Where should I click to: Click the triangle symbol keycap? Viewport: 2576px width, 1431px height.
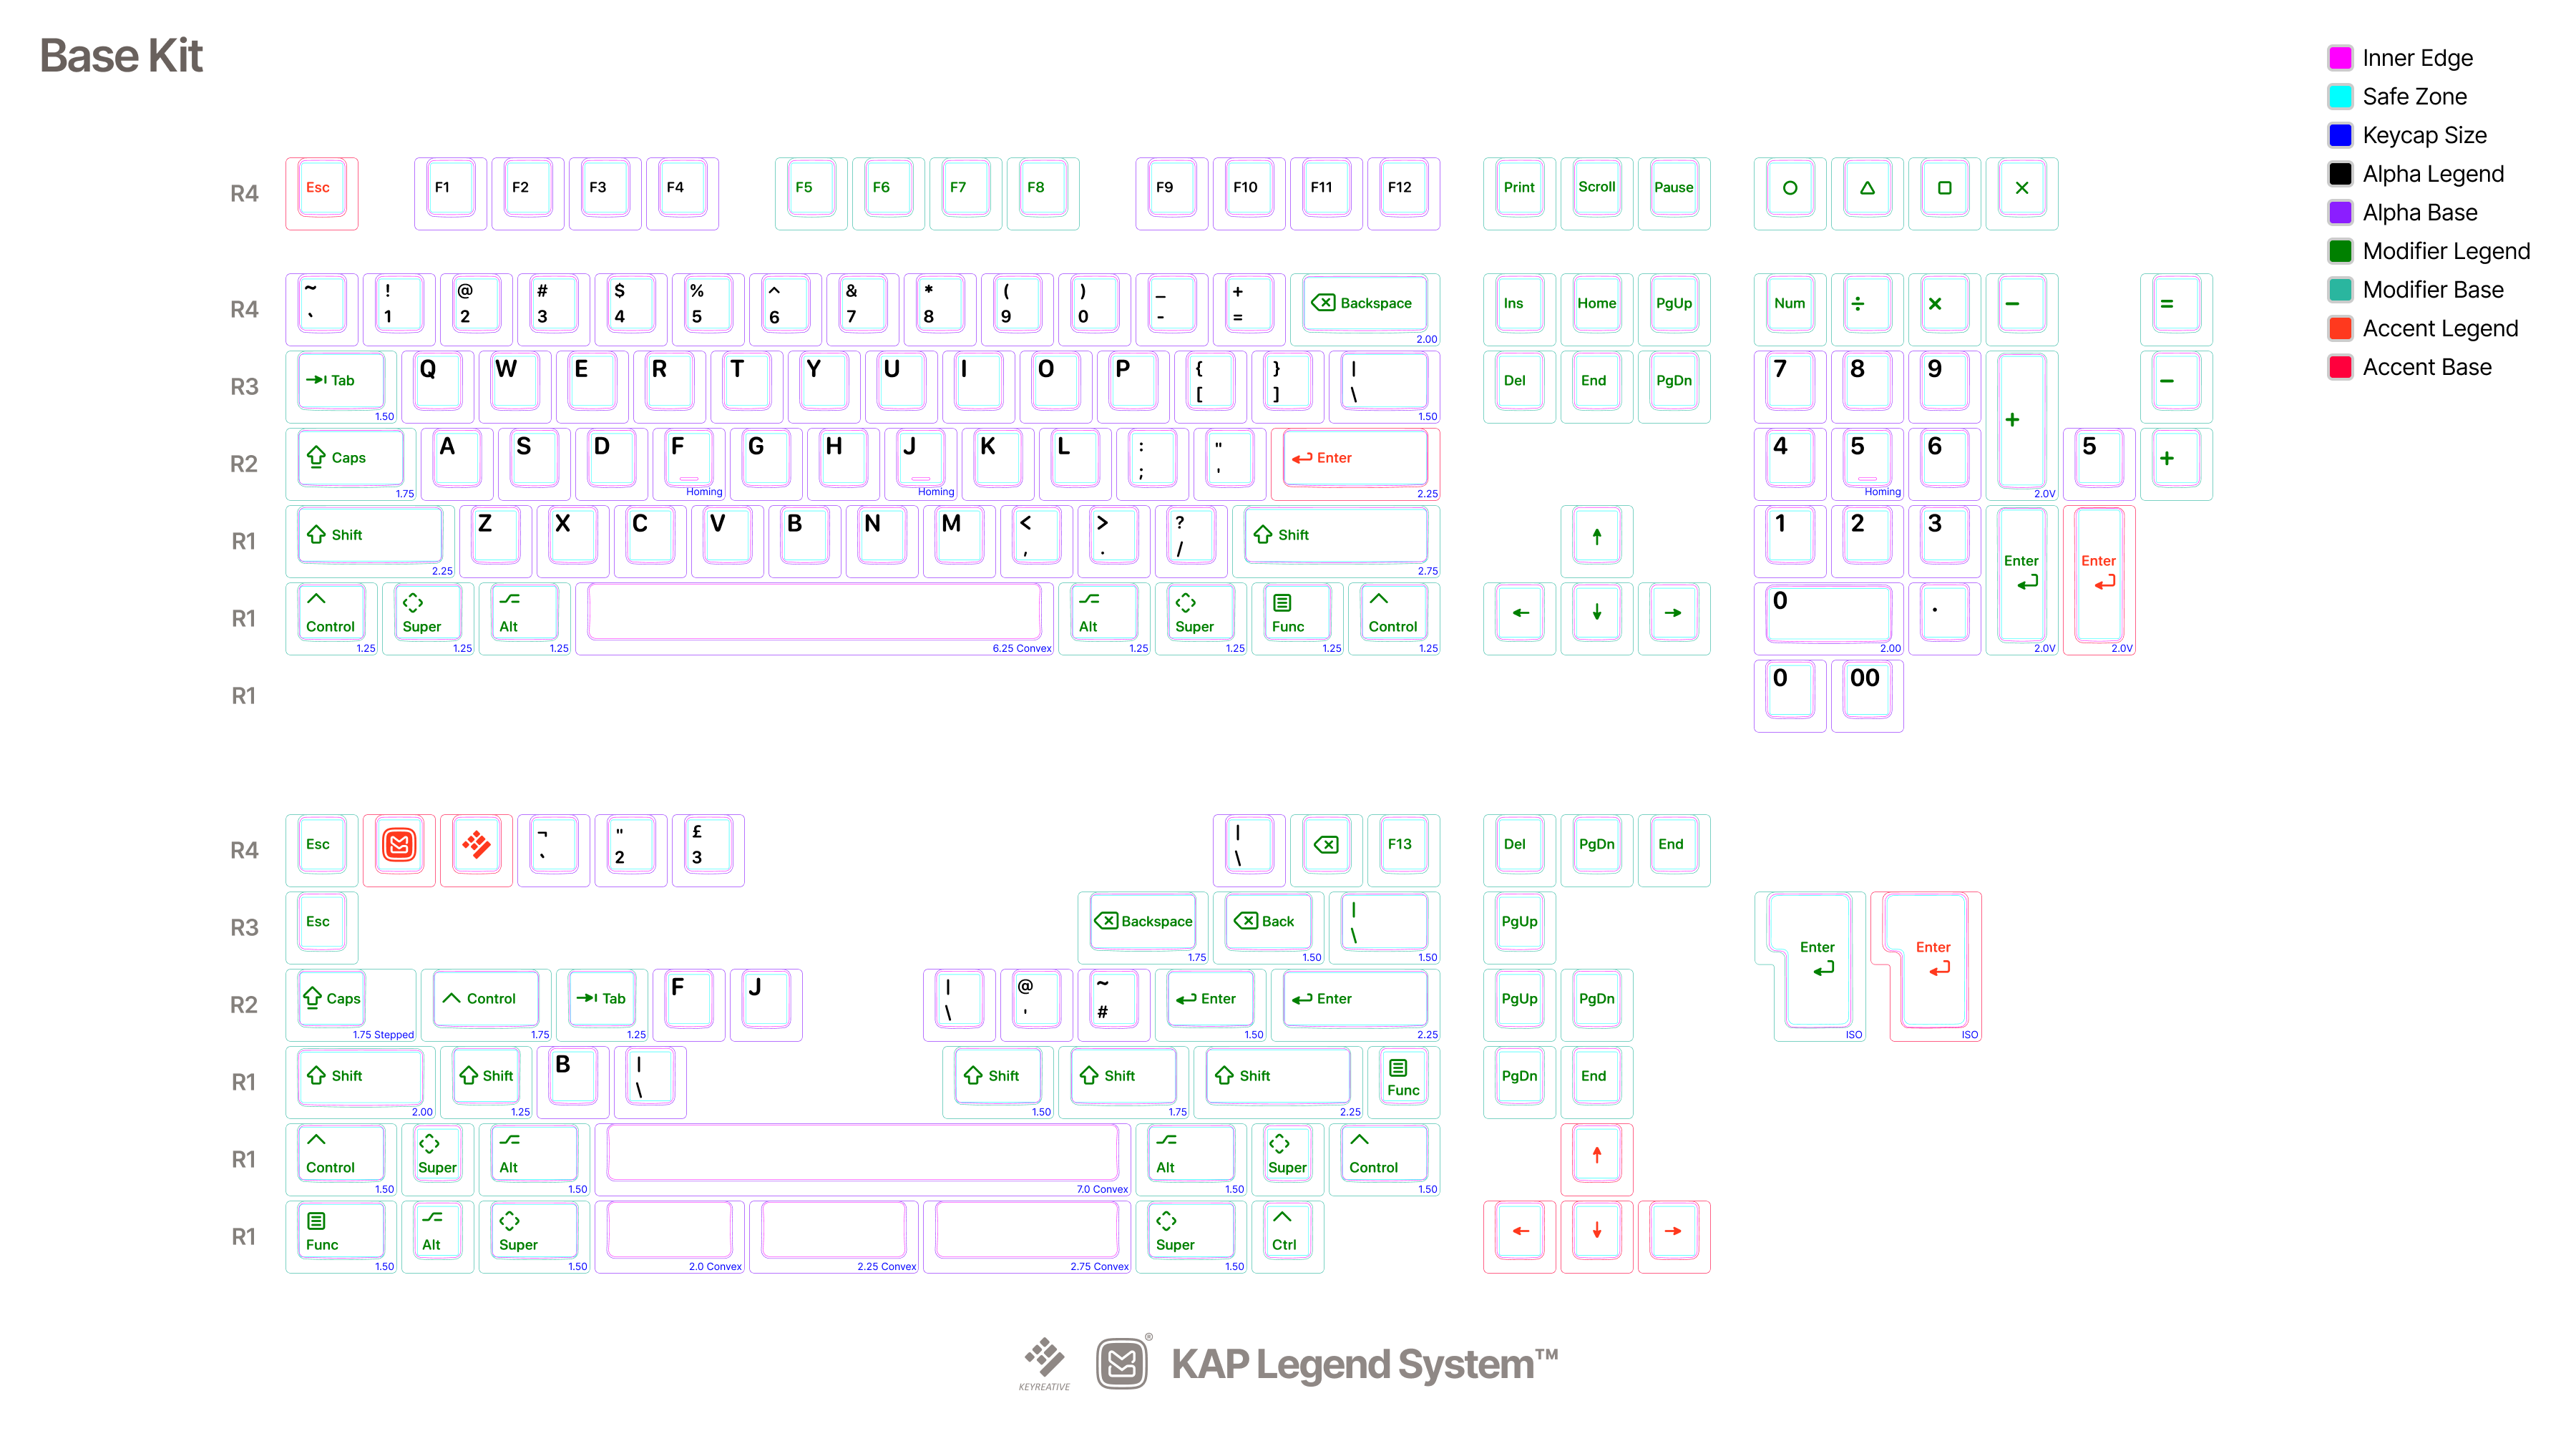click(1867, 193)
